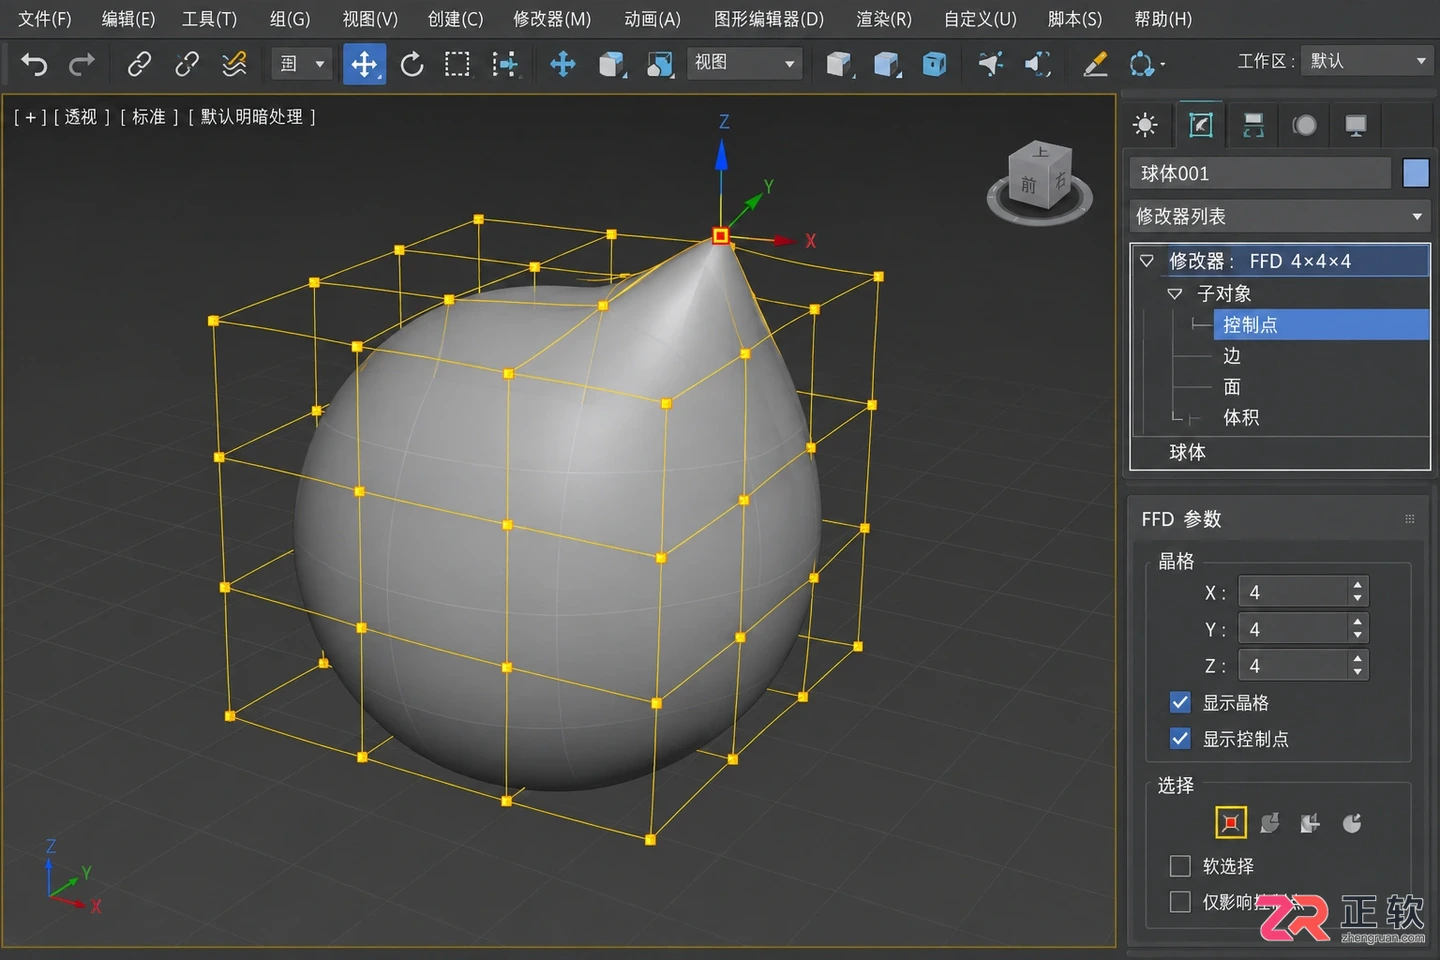Viewport: 1440px width, 960px height.
Task: Click the 球体001 object name field
Action: pos(1260,173)
